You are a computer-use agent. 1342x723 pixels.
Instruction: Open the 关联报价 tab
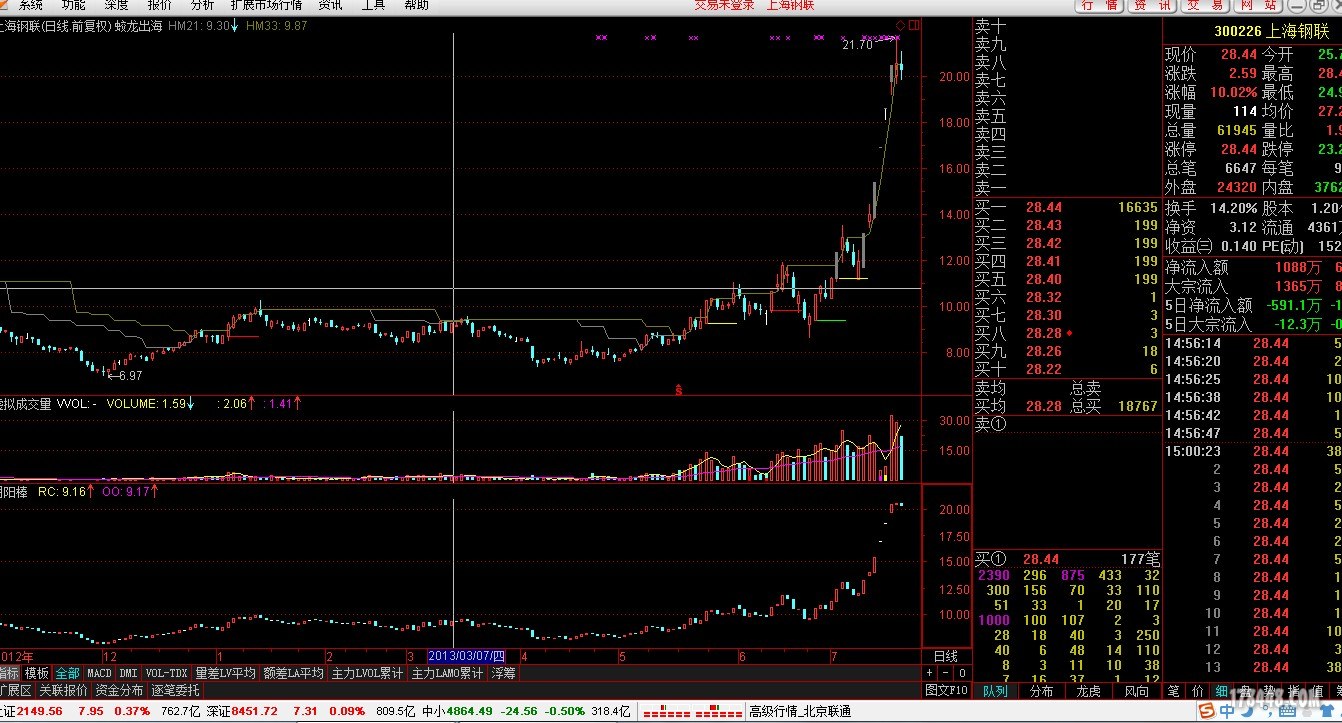pos(63,690)
